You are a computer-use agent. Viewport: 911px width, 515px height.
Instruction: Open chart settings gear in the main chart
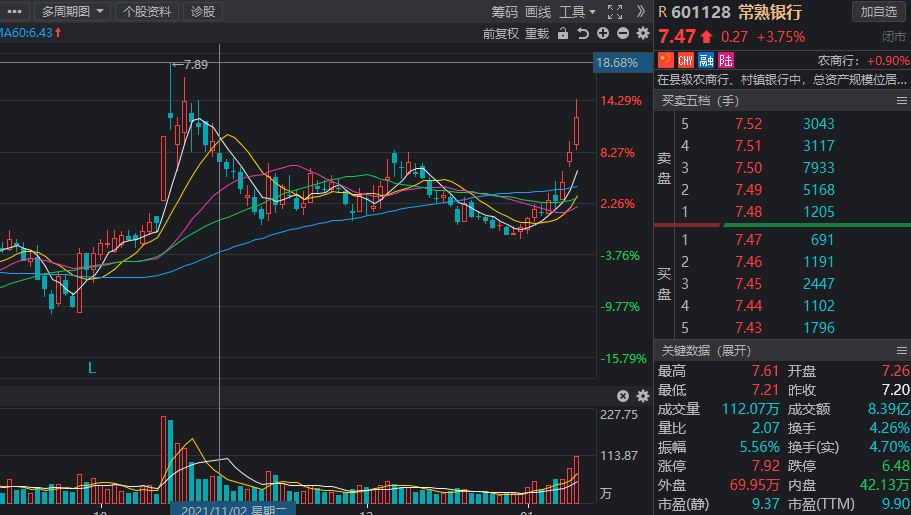coord(642,34)
